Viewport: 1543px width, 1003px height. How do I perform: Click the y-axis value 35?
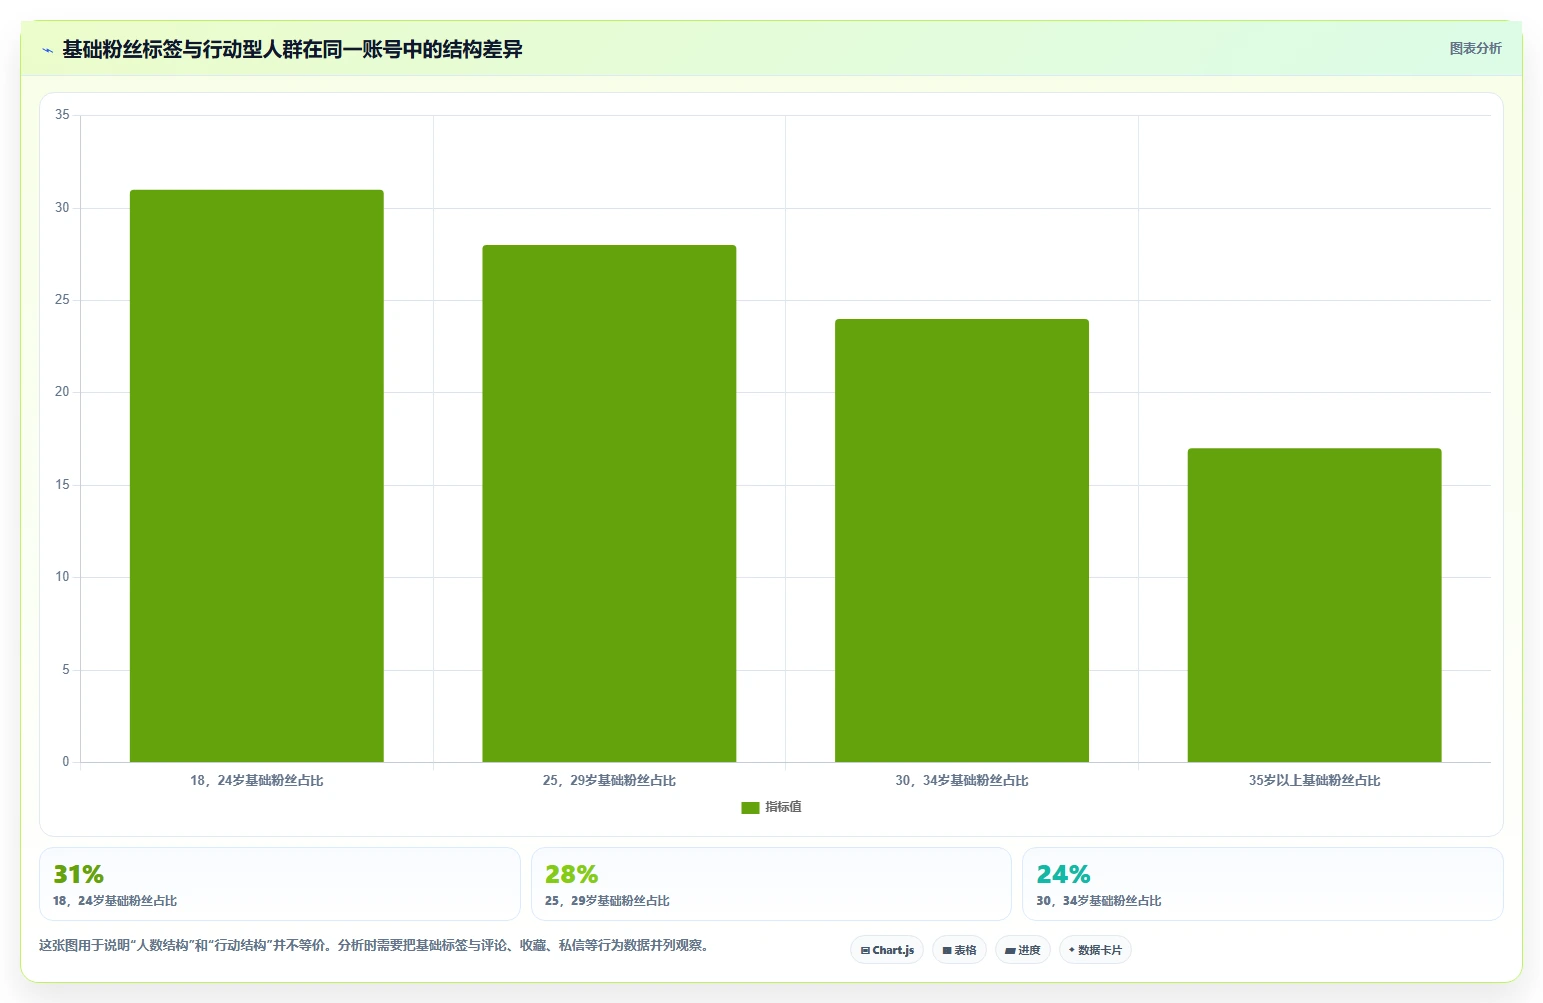point(62,115)
